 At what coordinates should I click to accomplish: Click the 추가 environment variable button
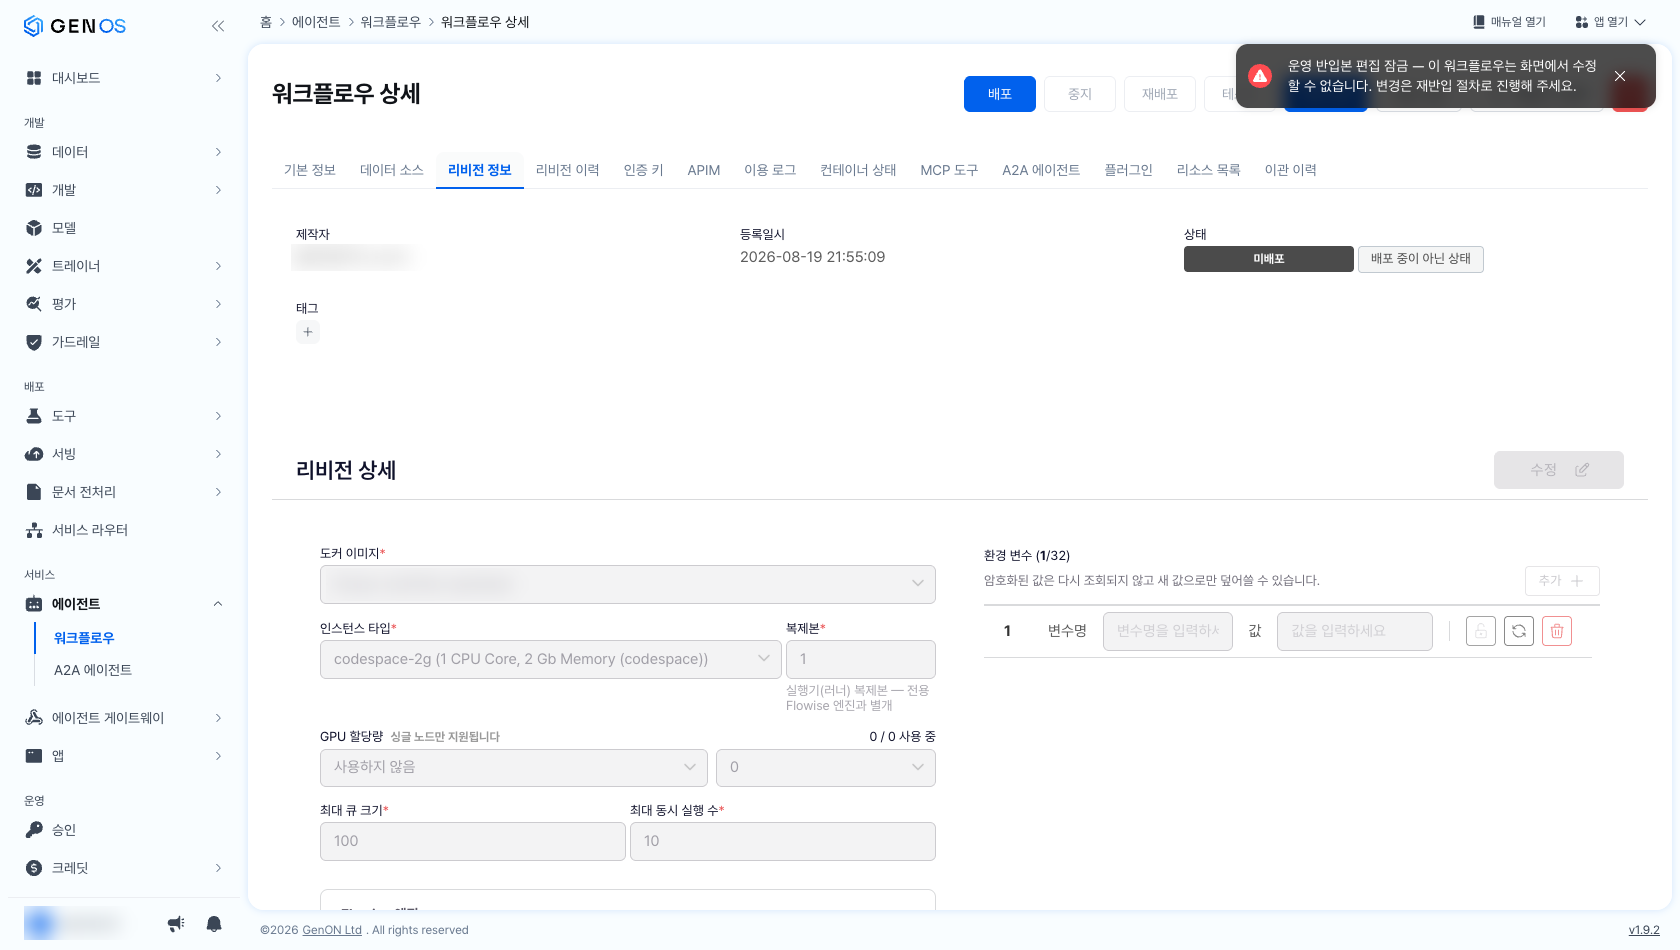tap(1562, 581)
